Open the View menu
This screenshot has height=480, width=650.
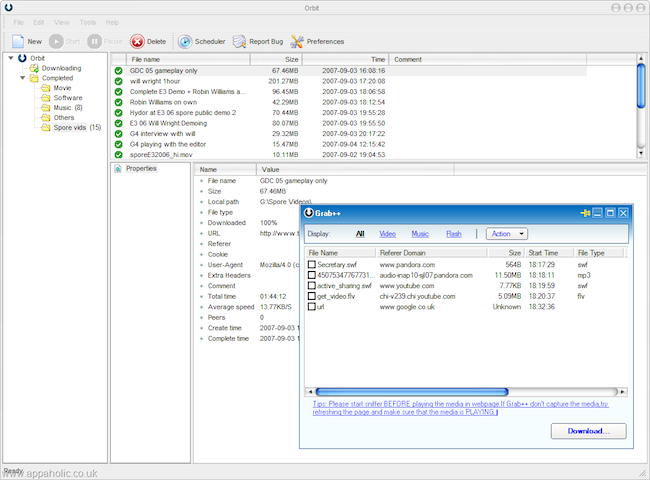62,22
